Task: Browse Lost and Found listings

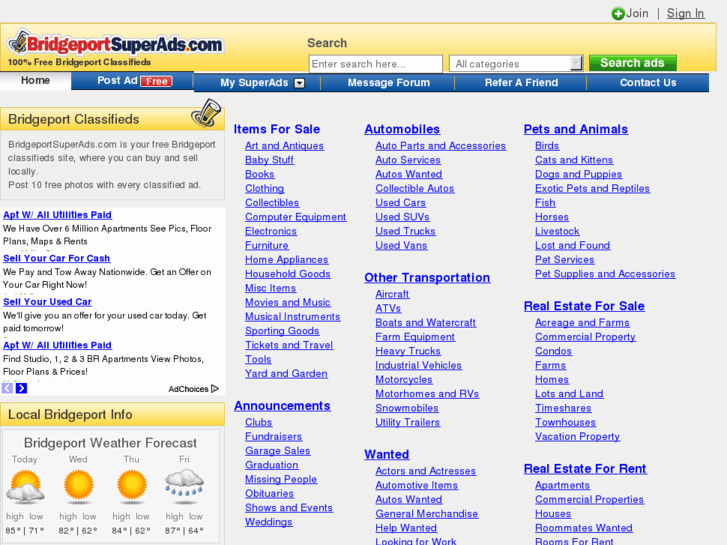Action: pos(573,245)
